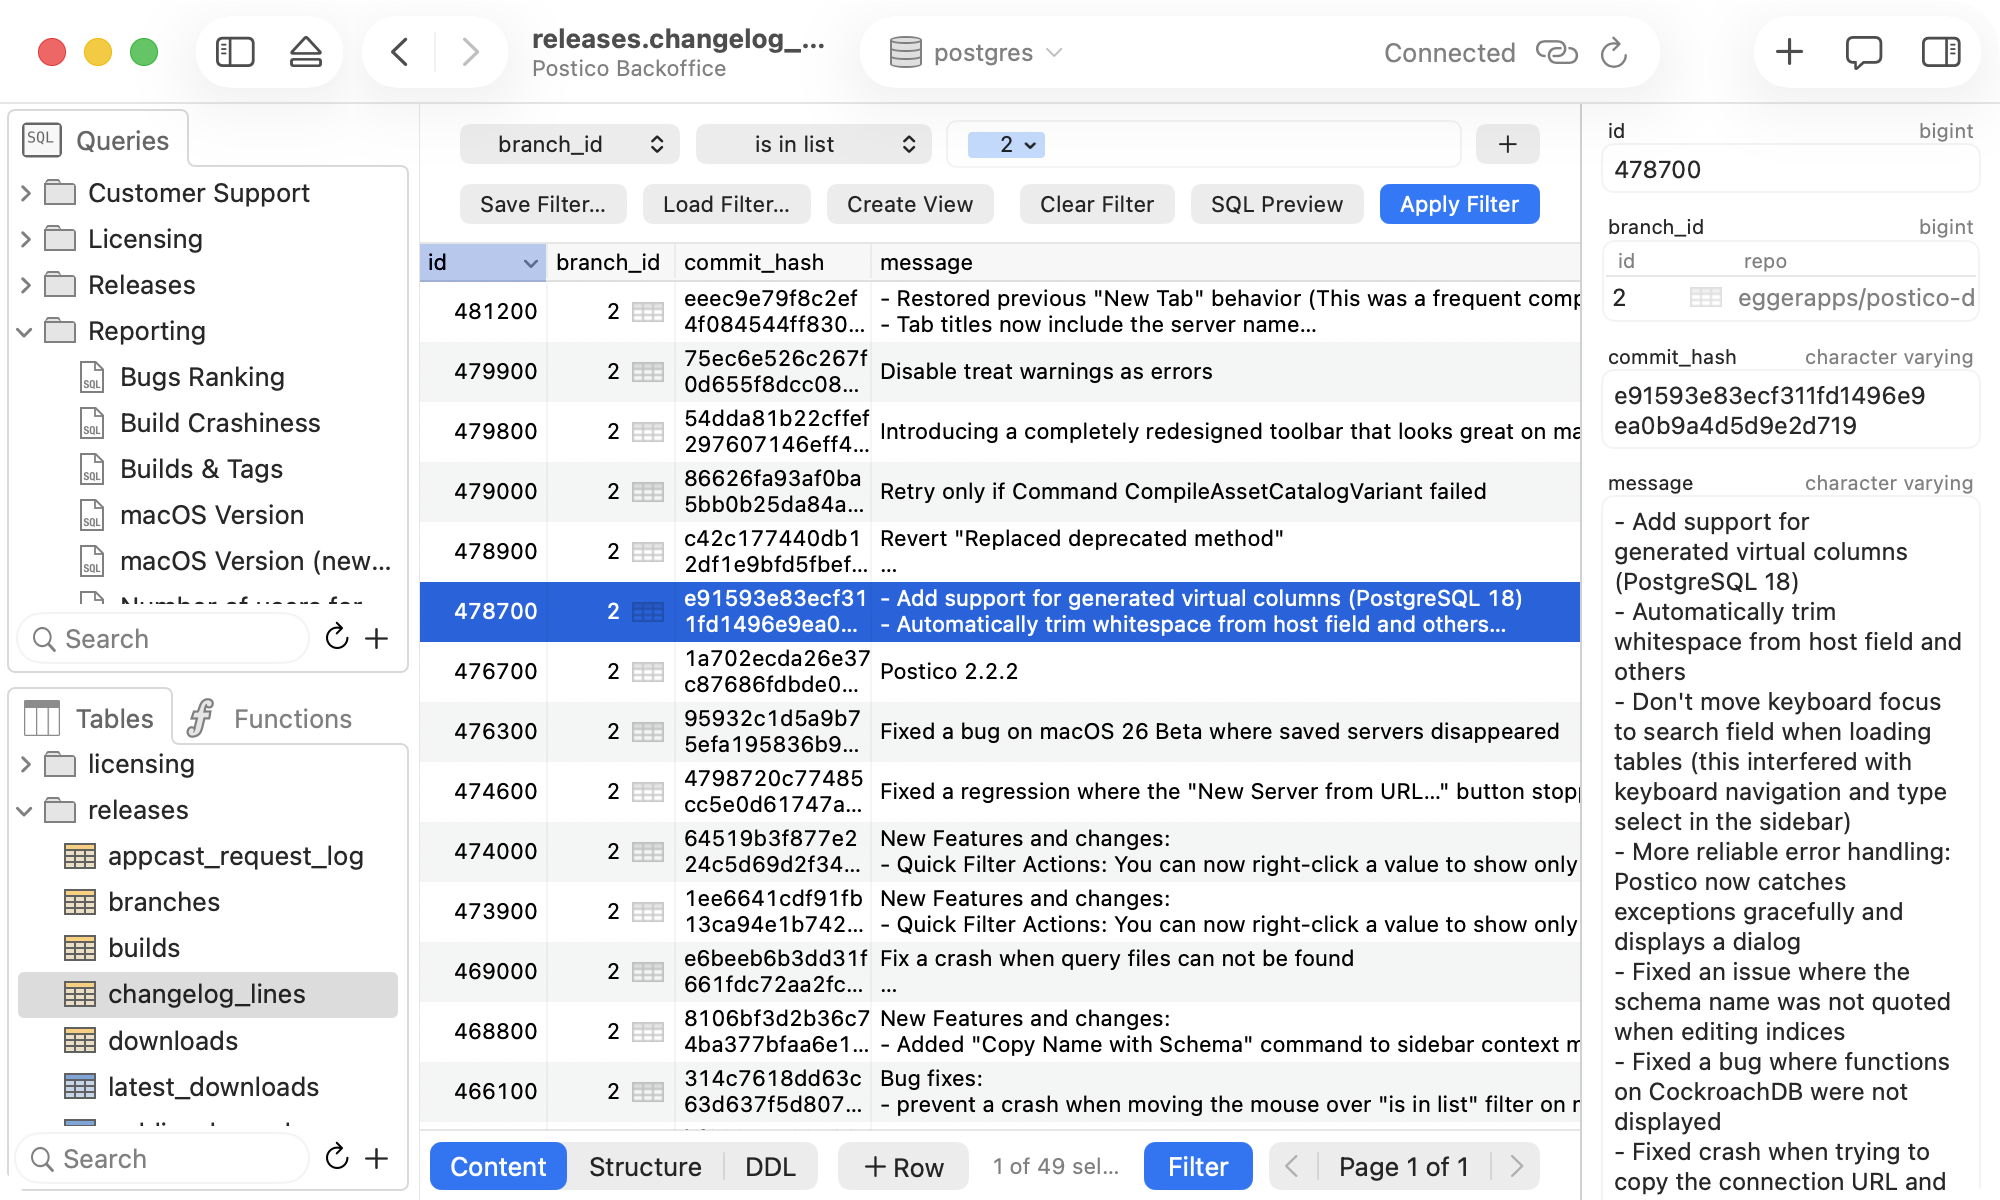2000x1200 pixels.
Task: Click the connection link icon
Action: pyautogui.click(x=1556, y=52)
